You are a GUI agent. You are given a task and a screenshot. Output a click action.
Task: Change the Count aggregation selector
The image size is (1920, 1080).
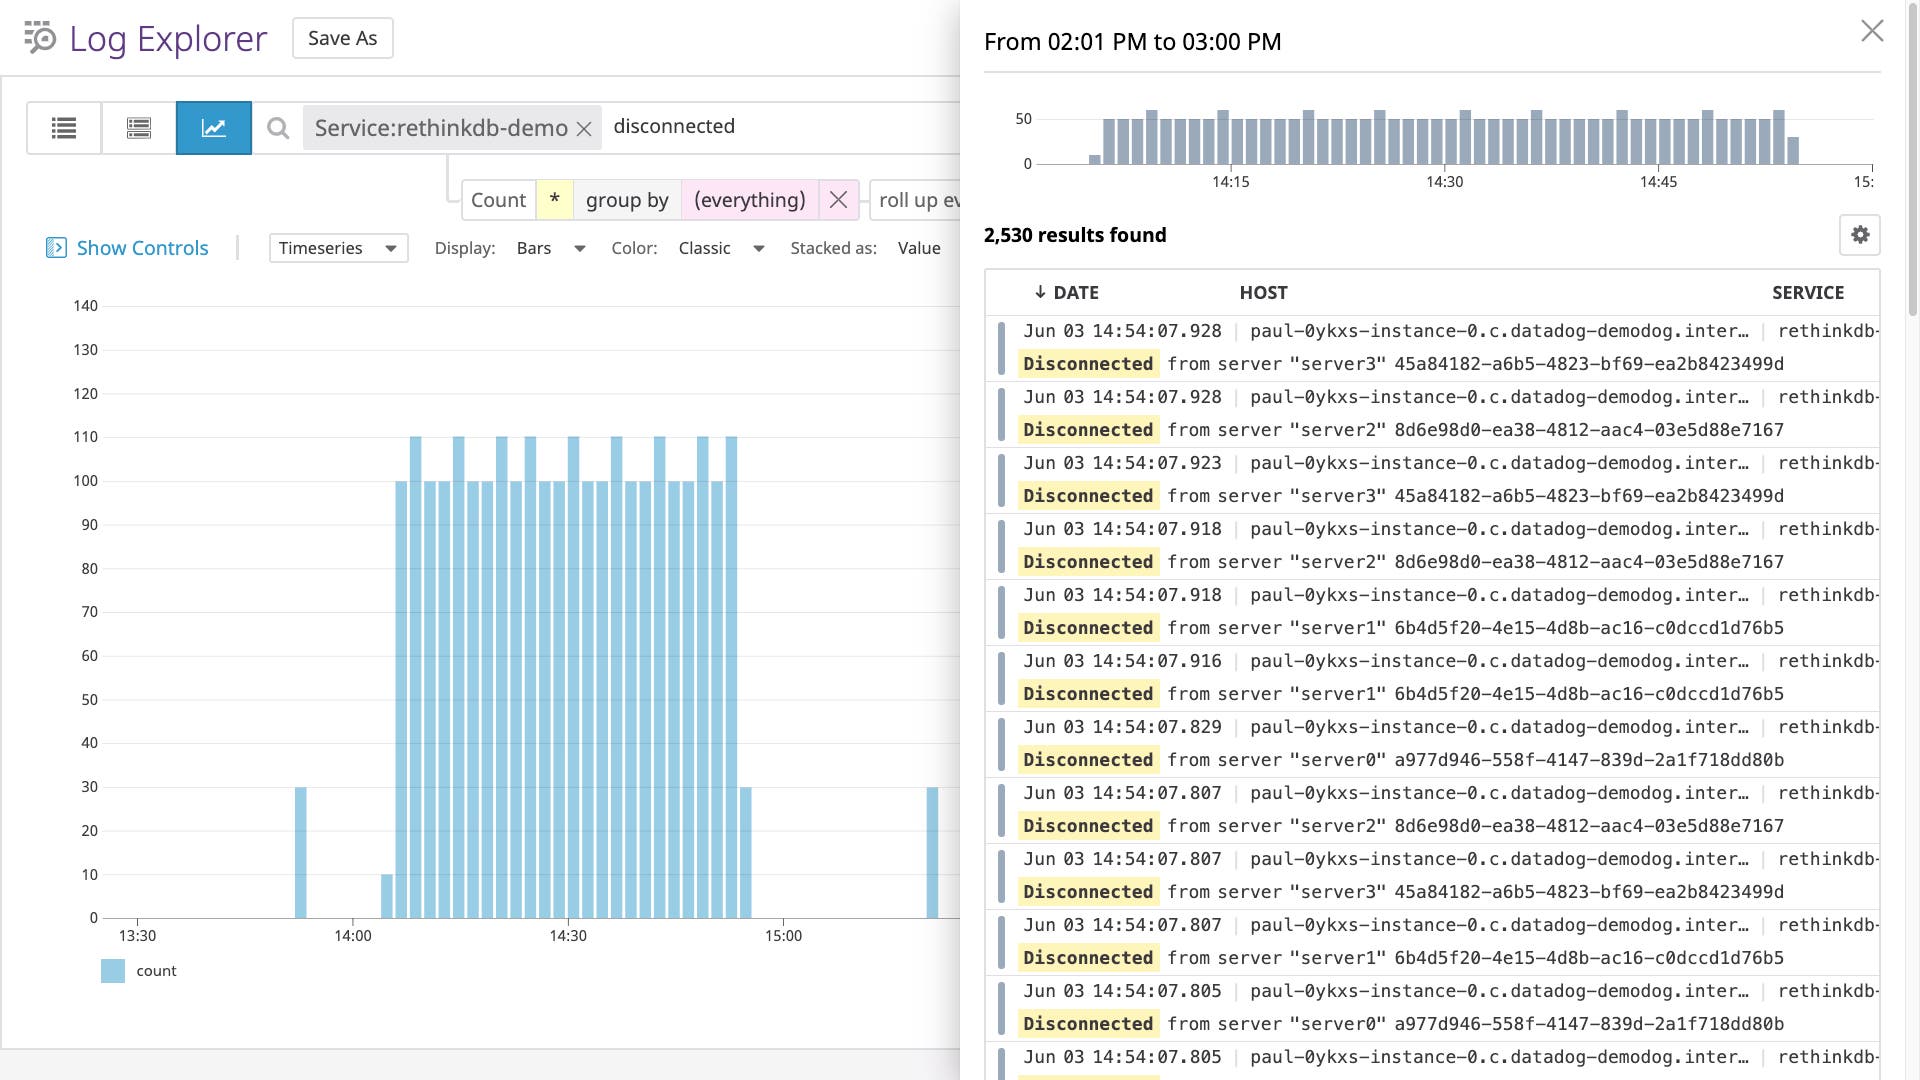498,200
